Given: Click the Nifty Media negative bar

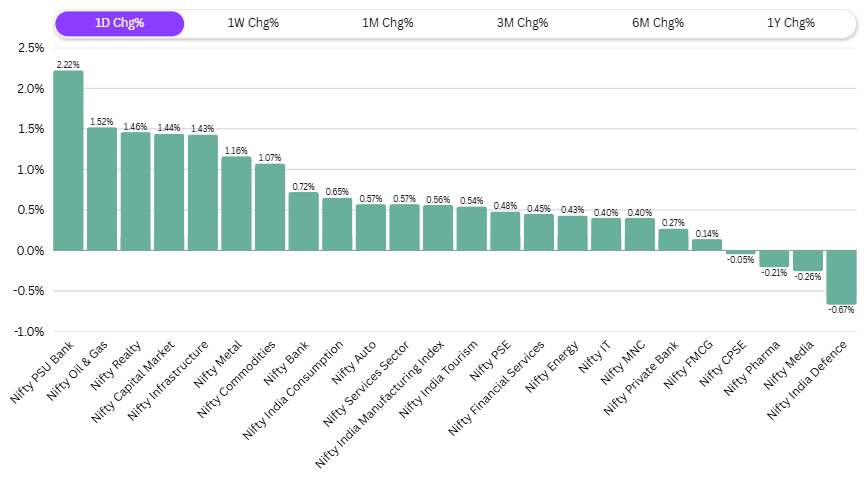Looking at the screenshot, I should (808, 261).
